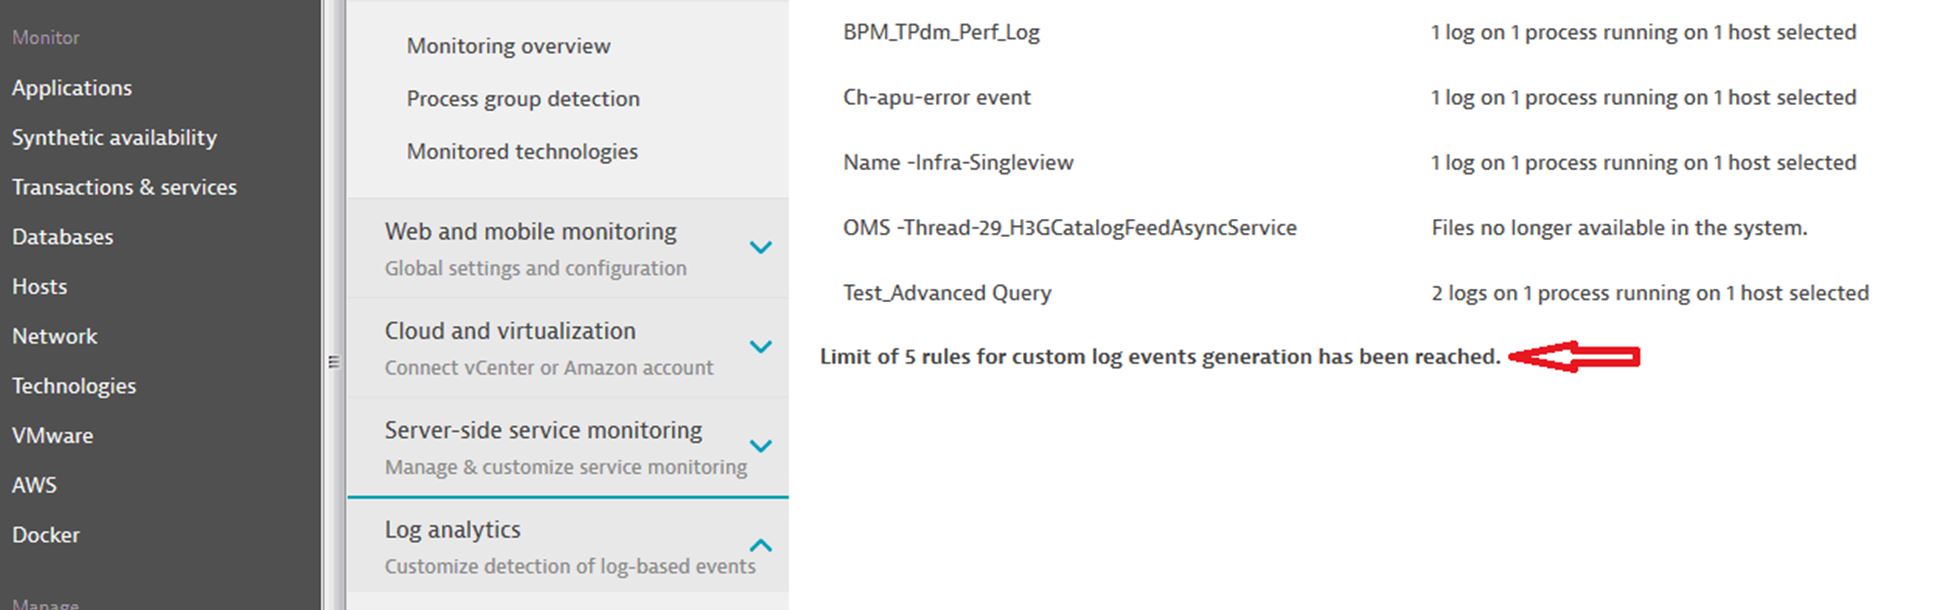Select Hosts in the navigation menu

pos(40,287)
